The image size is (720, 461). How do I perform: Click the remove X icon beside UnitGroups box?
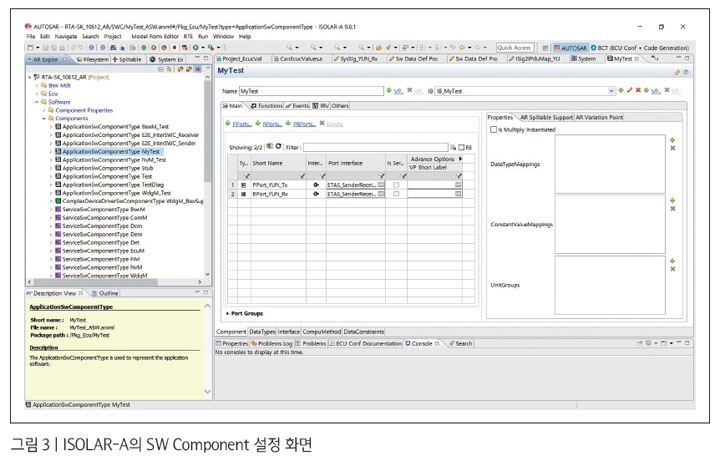pos(673,269)
